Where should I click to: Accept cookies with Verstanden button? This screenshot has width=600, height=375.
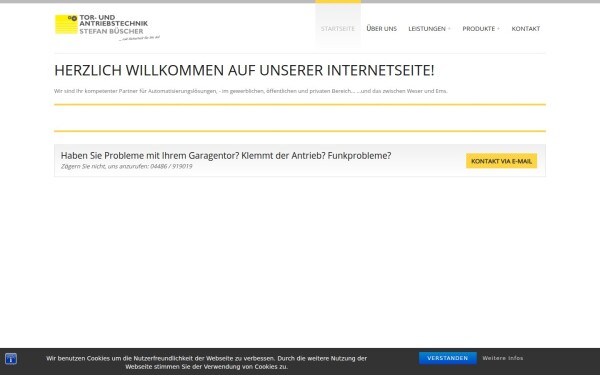pyautogui.click(x=448, y=358)
